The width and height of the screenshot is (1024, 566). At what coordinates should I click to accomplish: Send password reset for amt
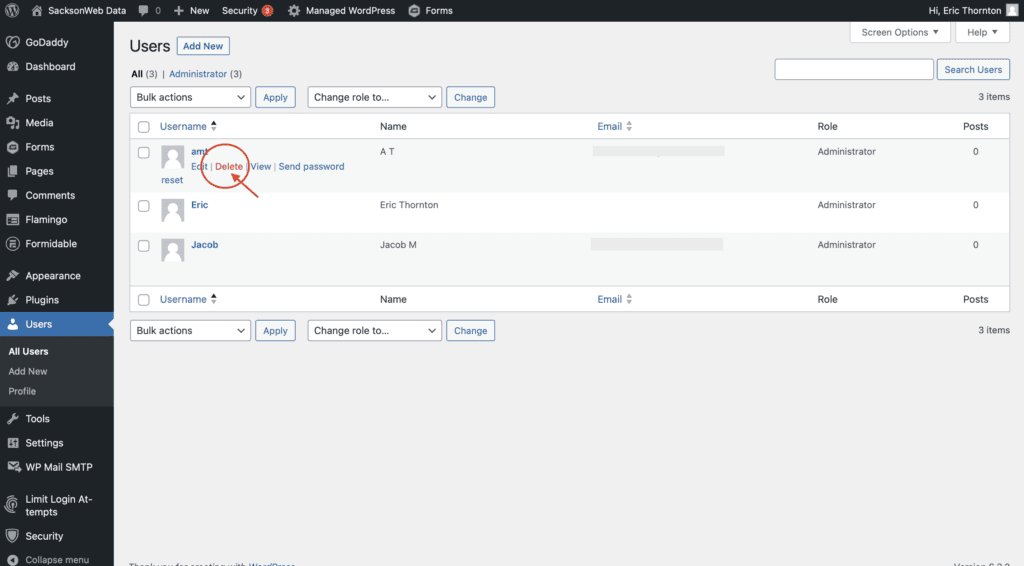coord(312,166)
